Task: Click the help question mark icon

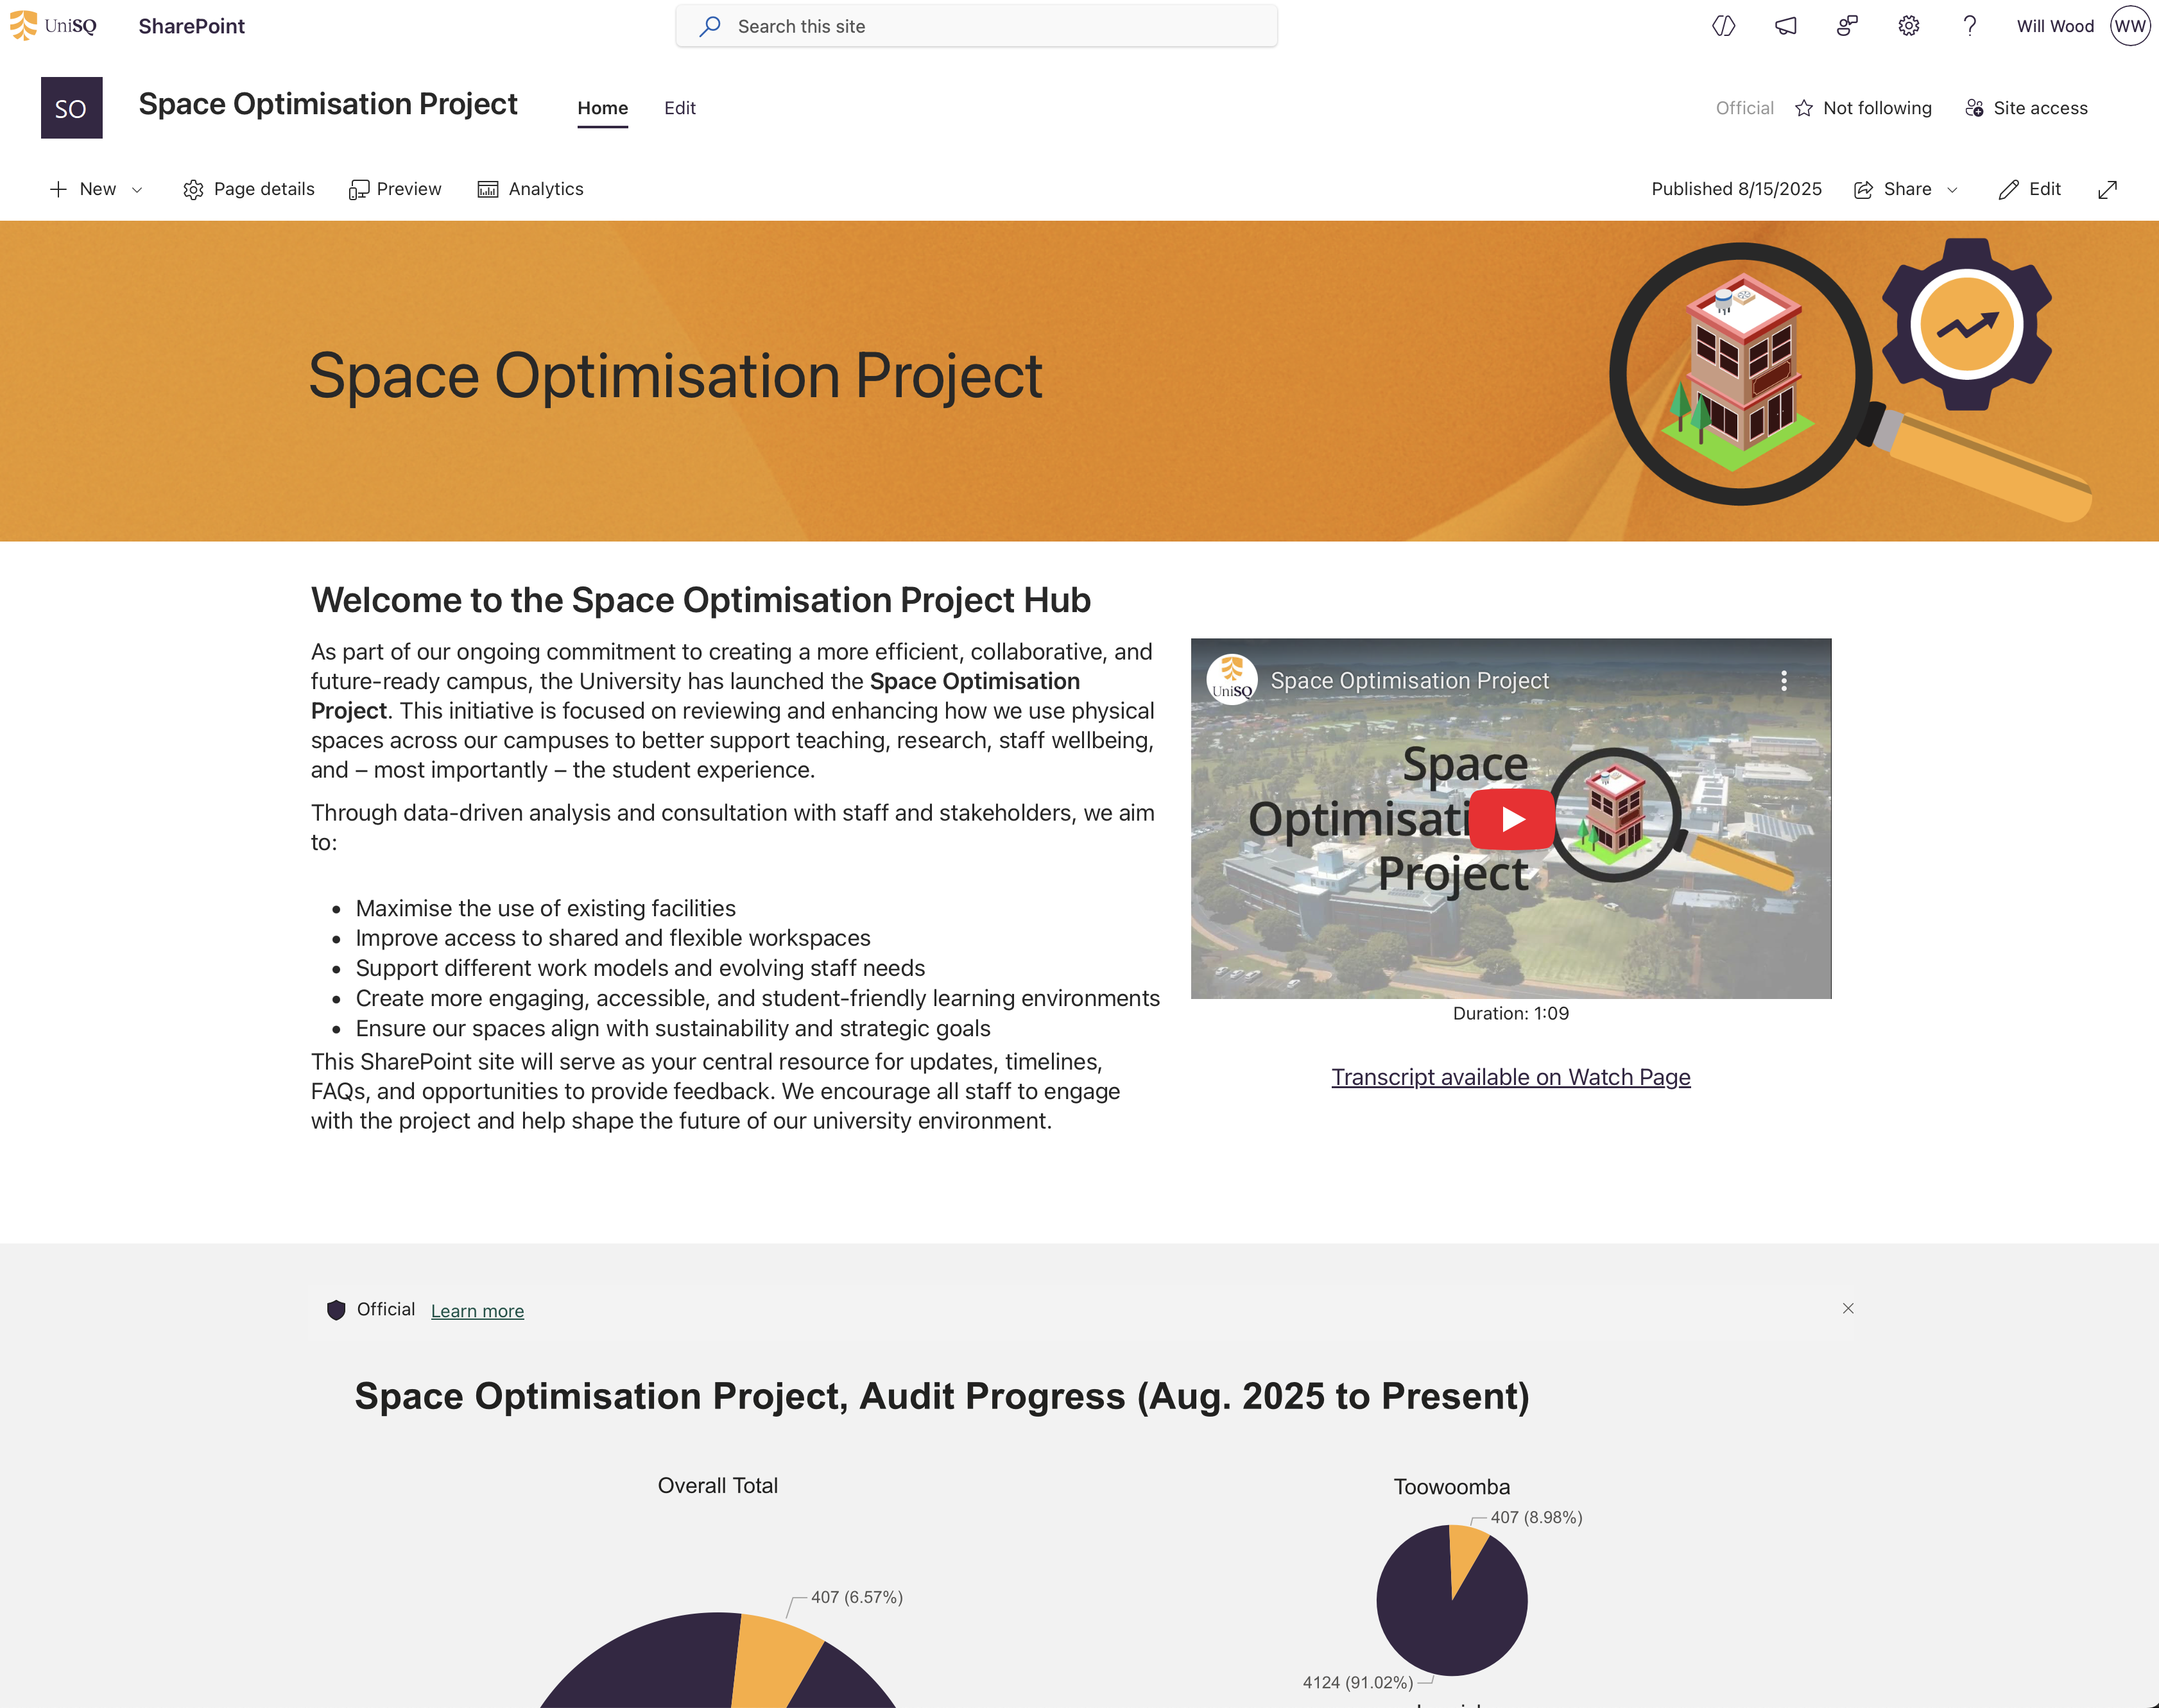Action: tap(1969, 26)
